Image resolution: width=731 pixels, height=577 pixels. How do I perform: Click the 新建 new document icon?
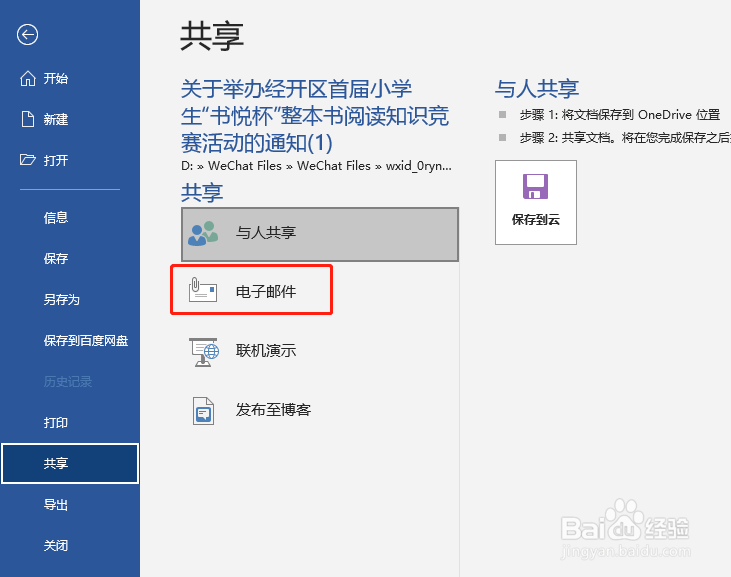[x=28, y=119]
